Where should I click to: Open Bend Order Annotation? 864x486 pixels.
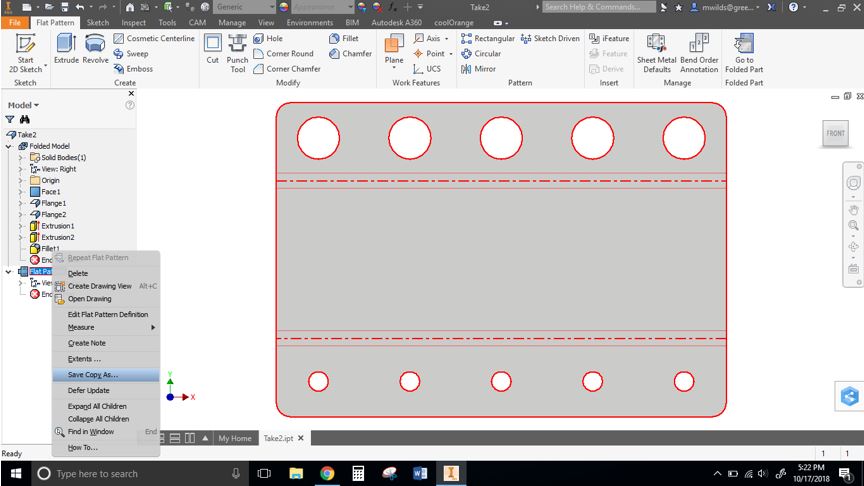click(x=699, y=53)
